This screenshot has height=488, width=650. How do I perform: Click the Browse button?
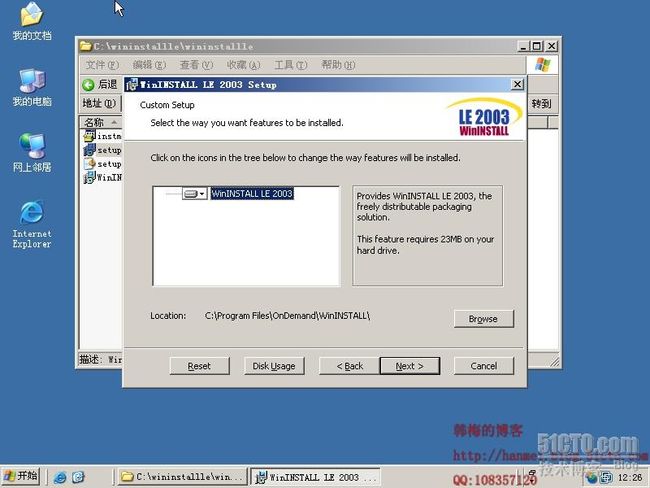[x=484, y=319]
